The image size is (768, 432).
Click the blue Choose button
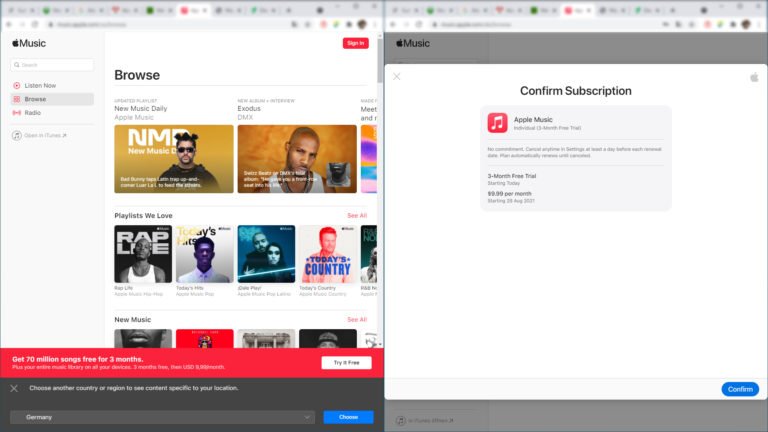pos(348,417)
